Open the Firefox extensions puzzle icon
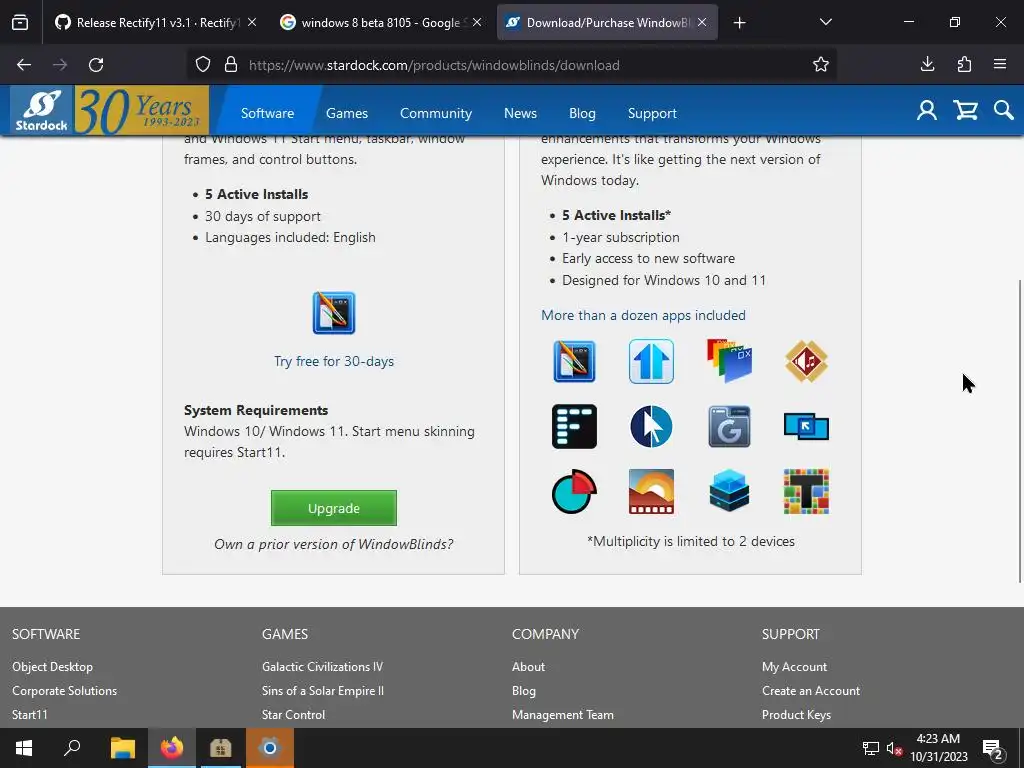 [x=964, y=64]
